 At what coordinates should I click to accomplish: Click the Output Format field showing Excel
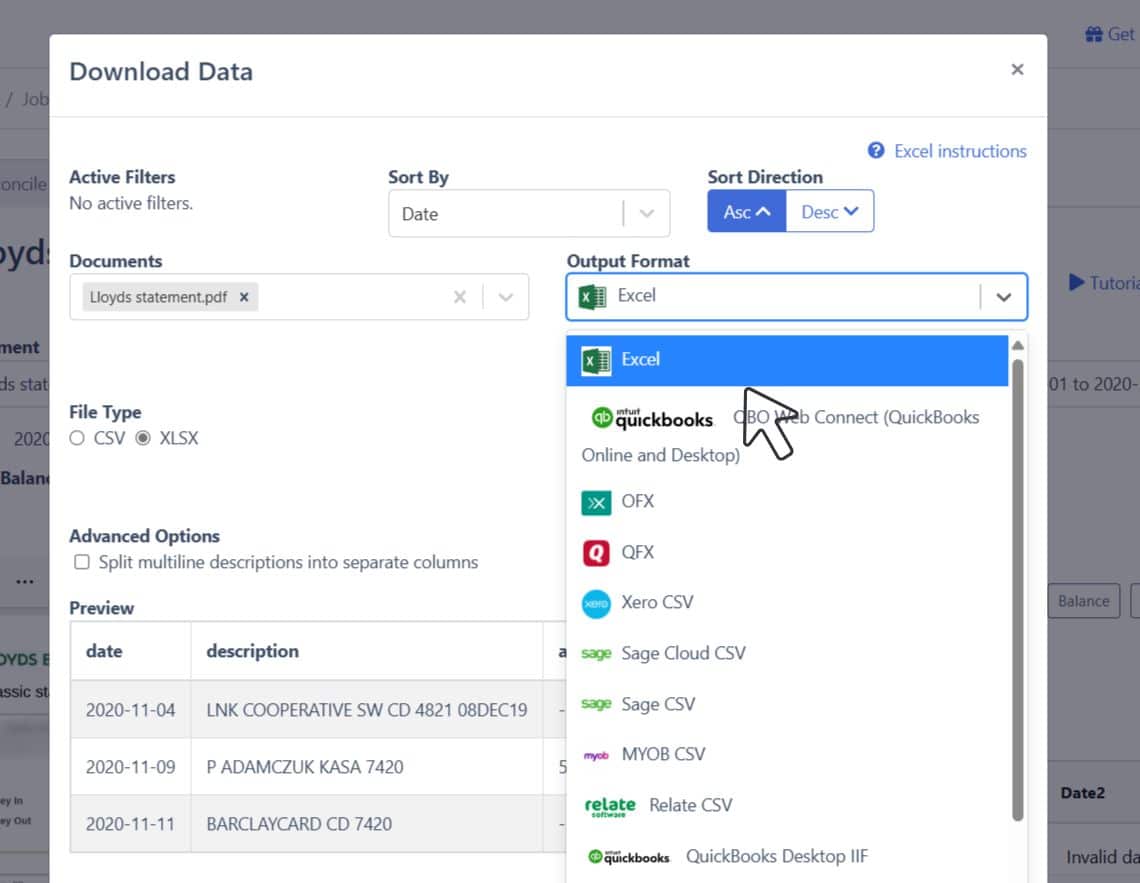click(796, 297)
